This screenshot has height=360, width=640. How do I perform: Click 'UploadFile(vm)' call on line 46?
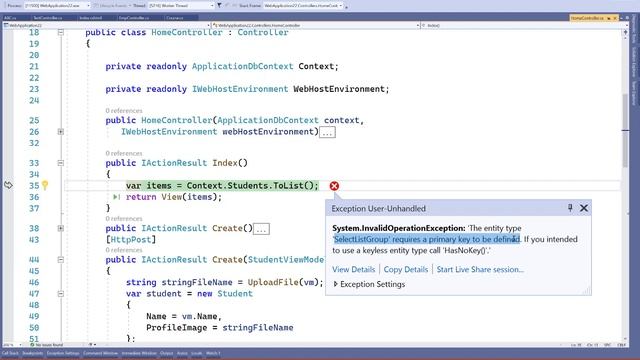click(283, 282)
